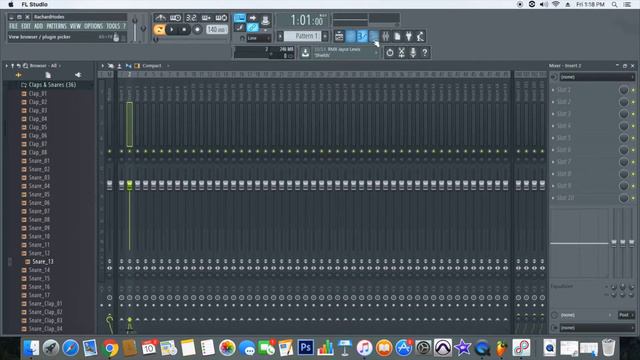Screen dimensions: 640x360
Task: Click the render/cut scissors-like icon
Action: [x=402, y=52]
